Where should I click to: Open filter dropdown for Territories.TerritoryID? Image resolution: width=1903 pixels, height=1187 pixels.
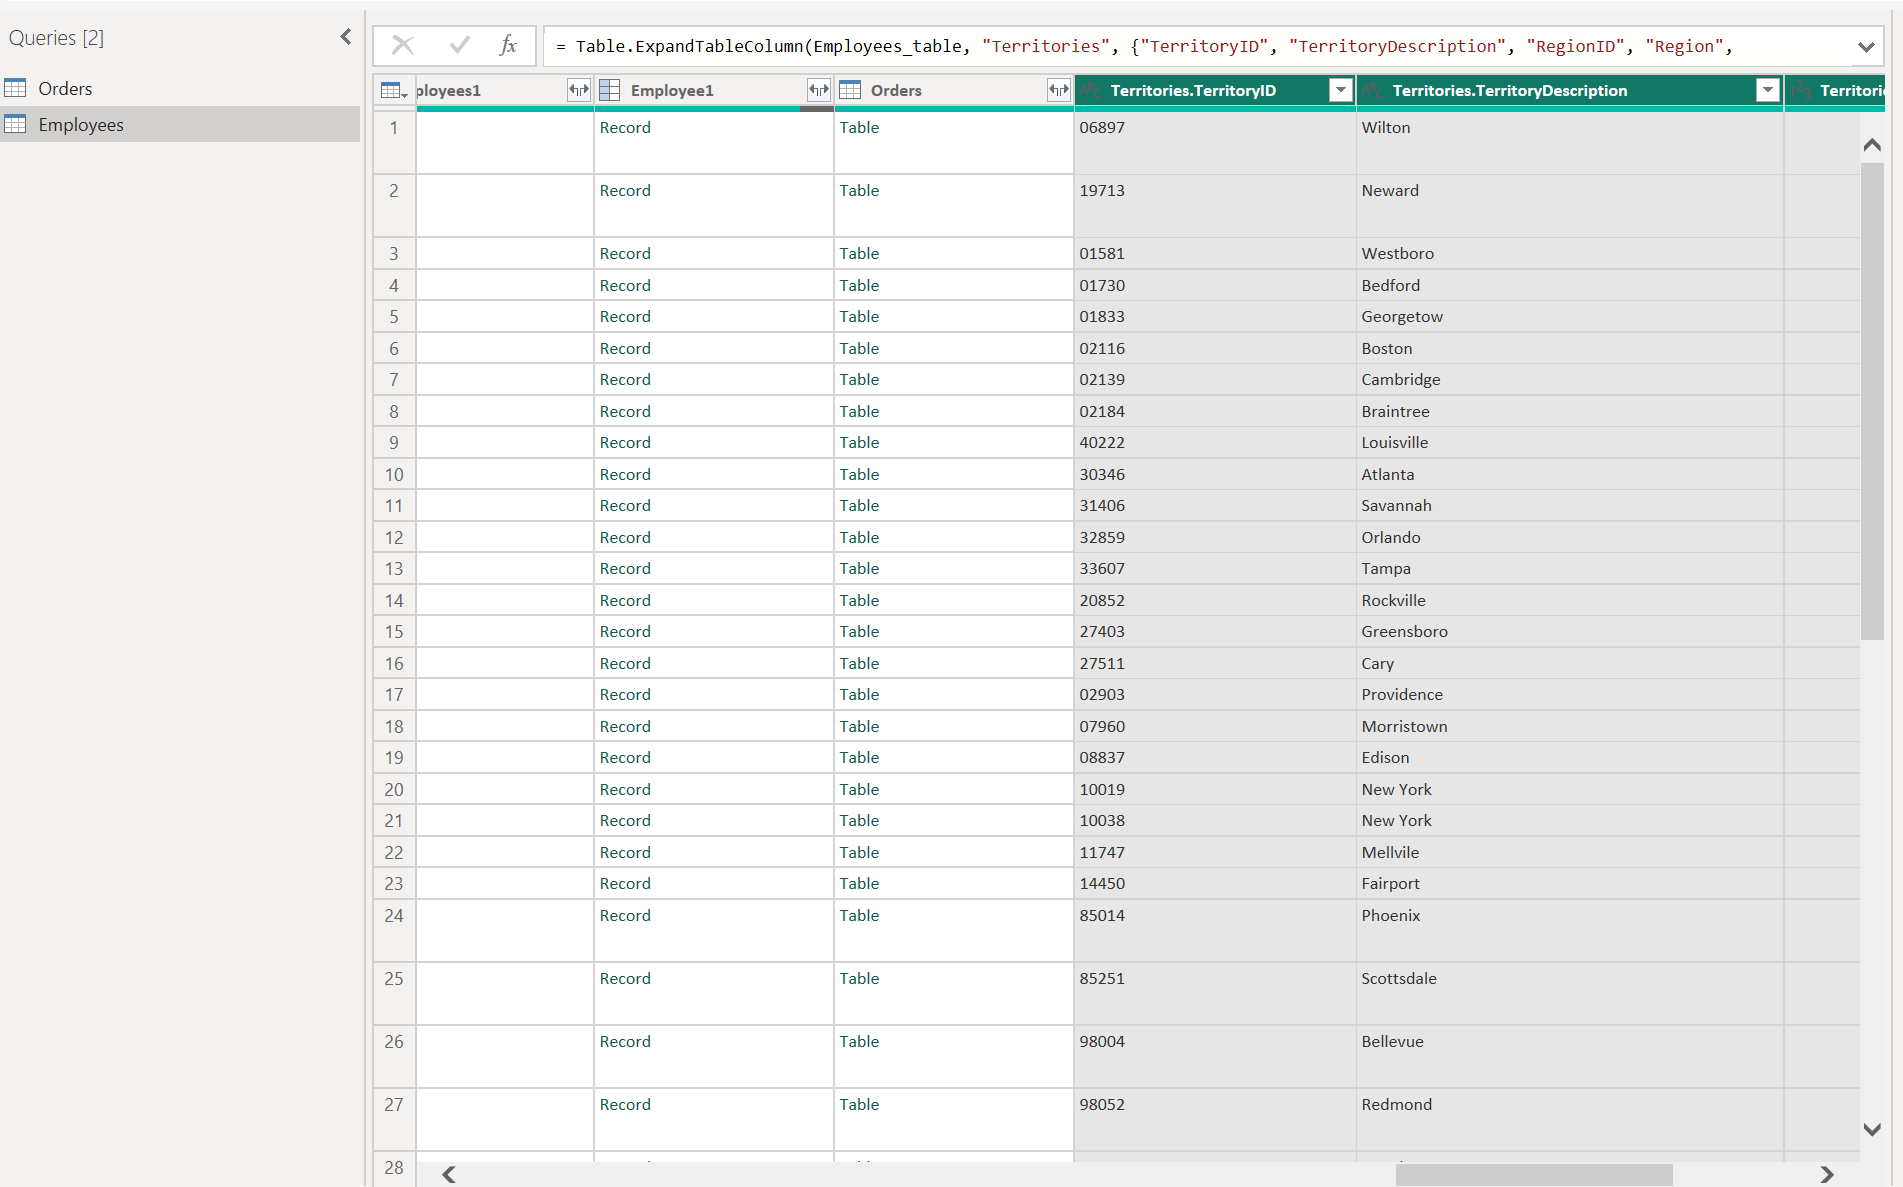coord(1340,90)
